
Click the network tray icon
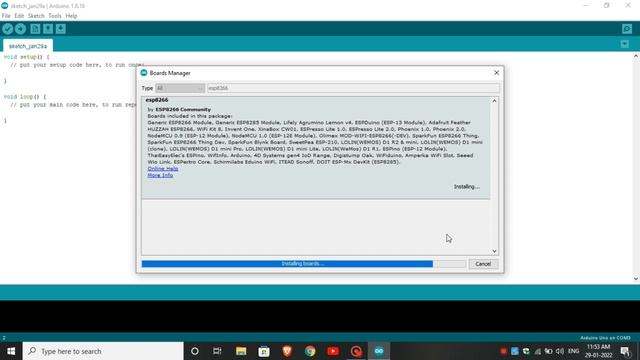pos(538,351)
